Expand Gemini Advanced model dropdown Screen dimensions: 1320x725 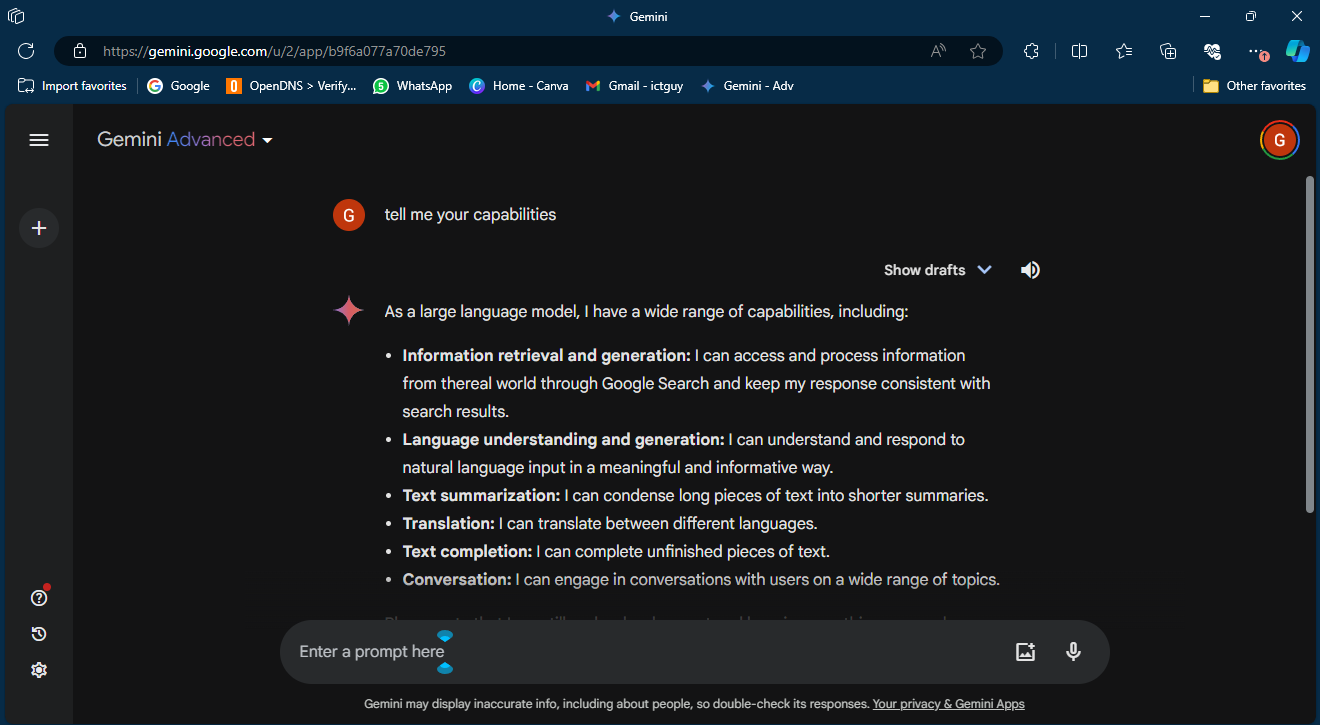click(x=185, y=140)
